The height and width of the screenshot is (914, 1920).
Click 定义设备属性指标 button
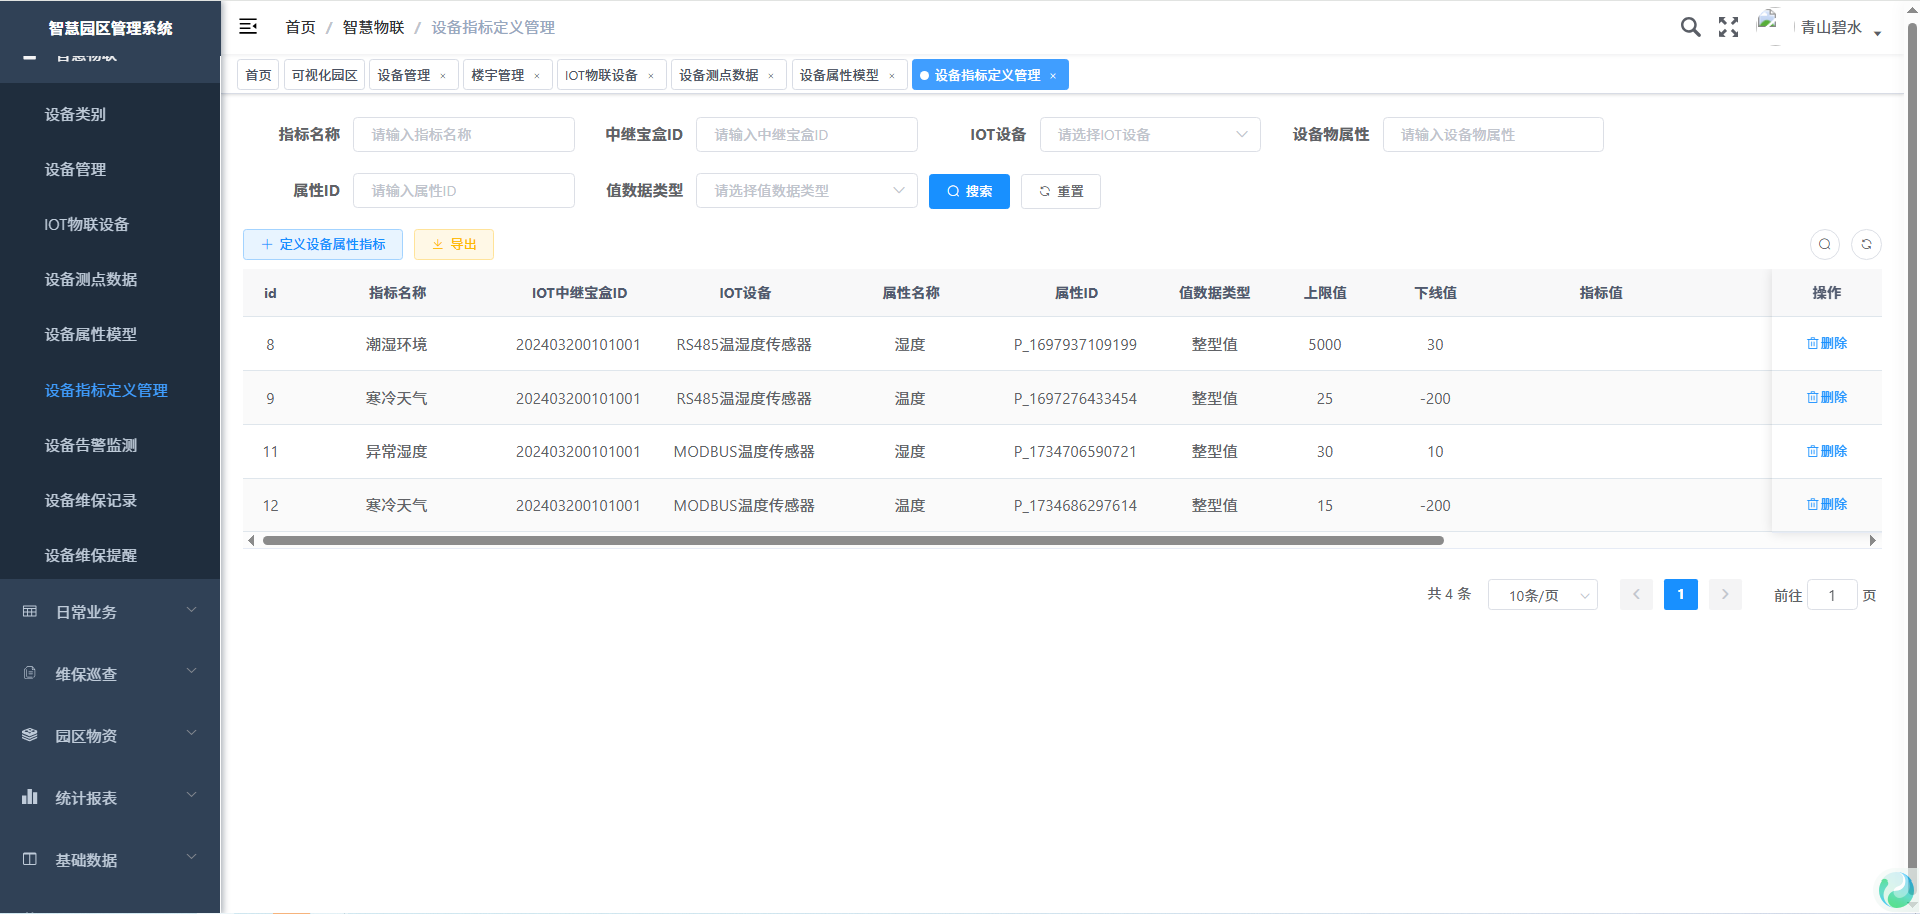[323, 244]
